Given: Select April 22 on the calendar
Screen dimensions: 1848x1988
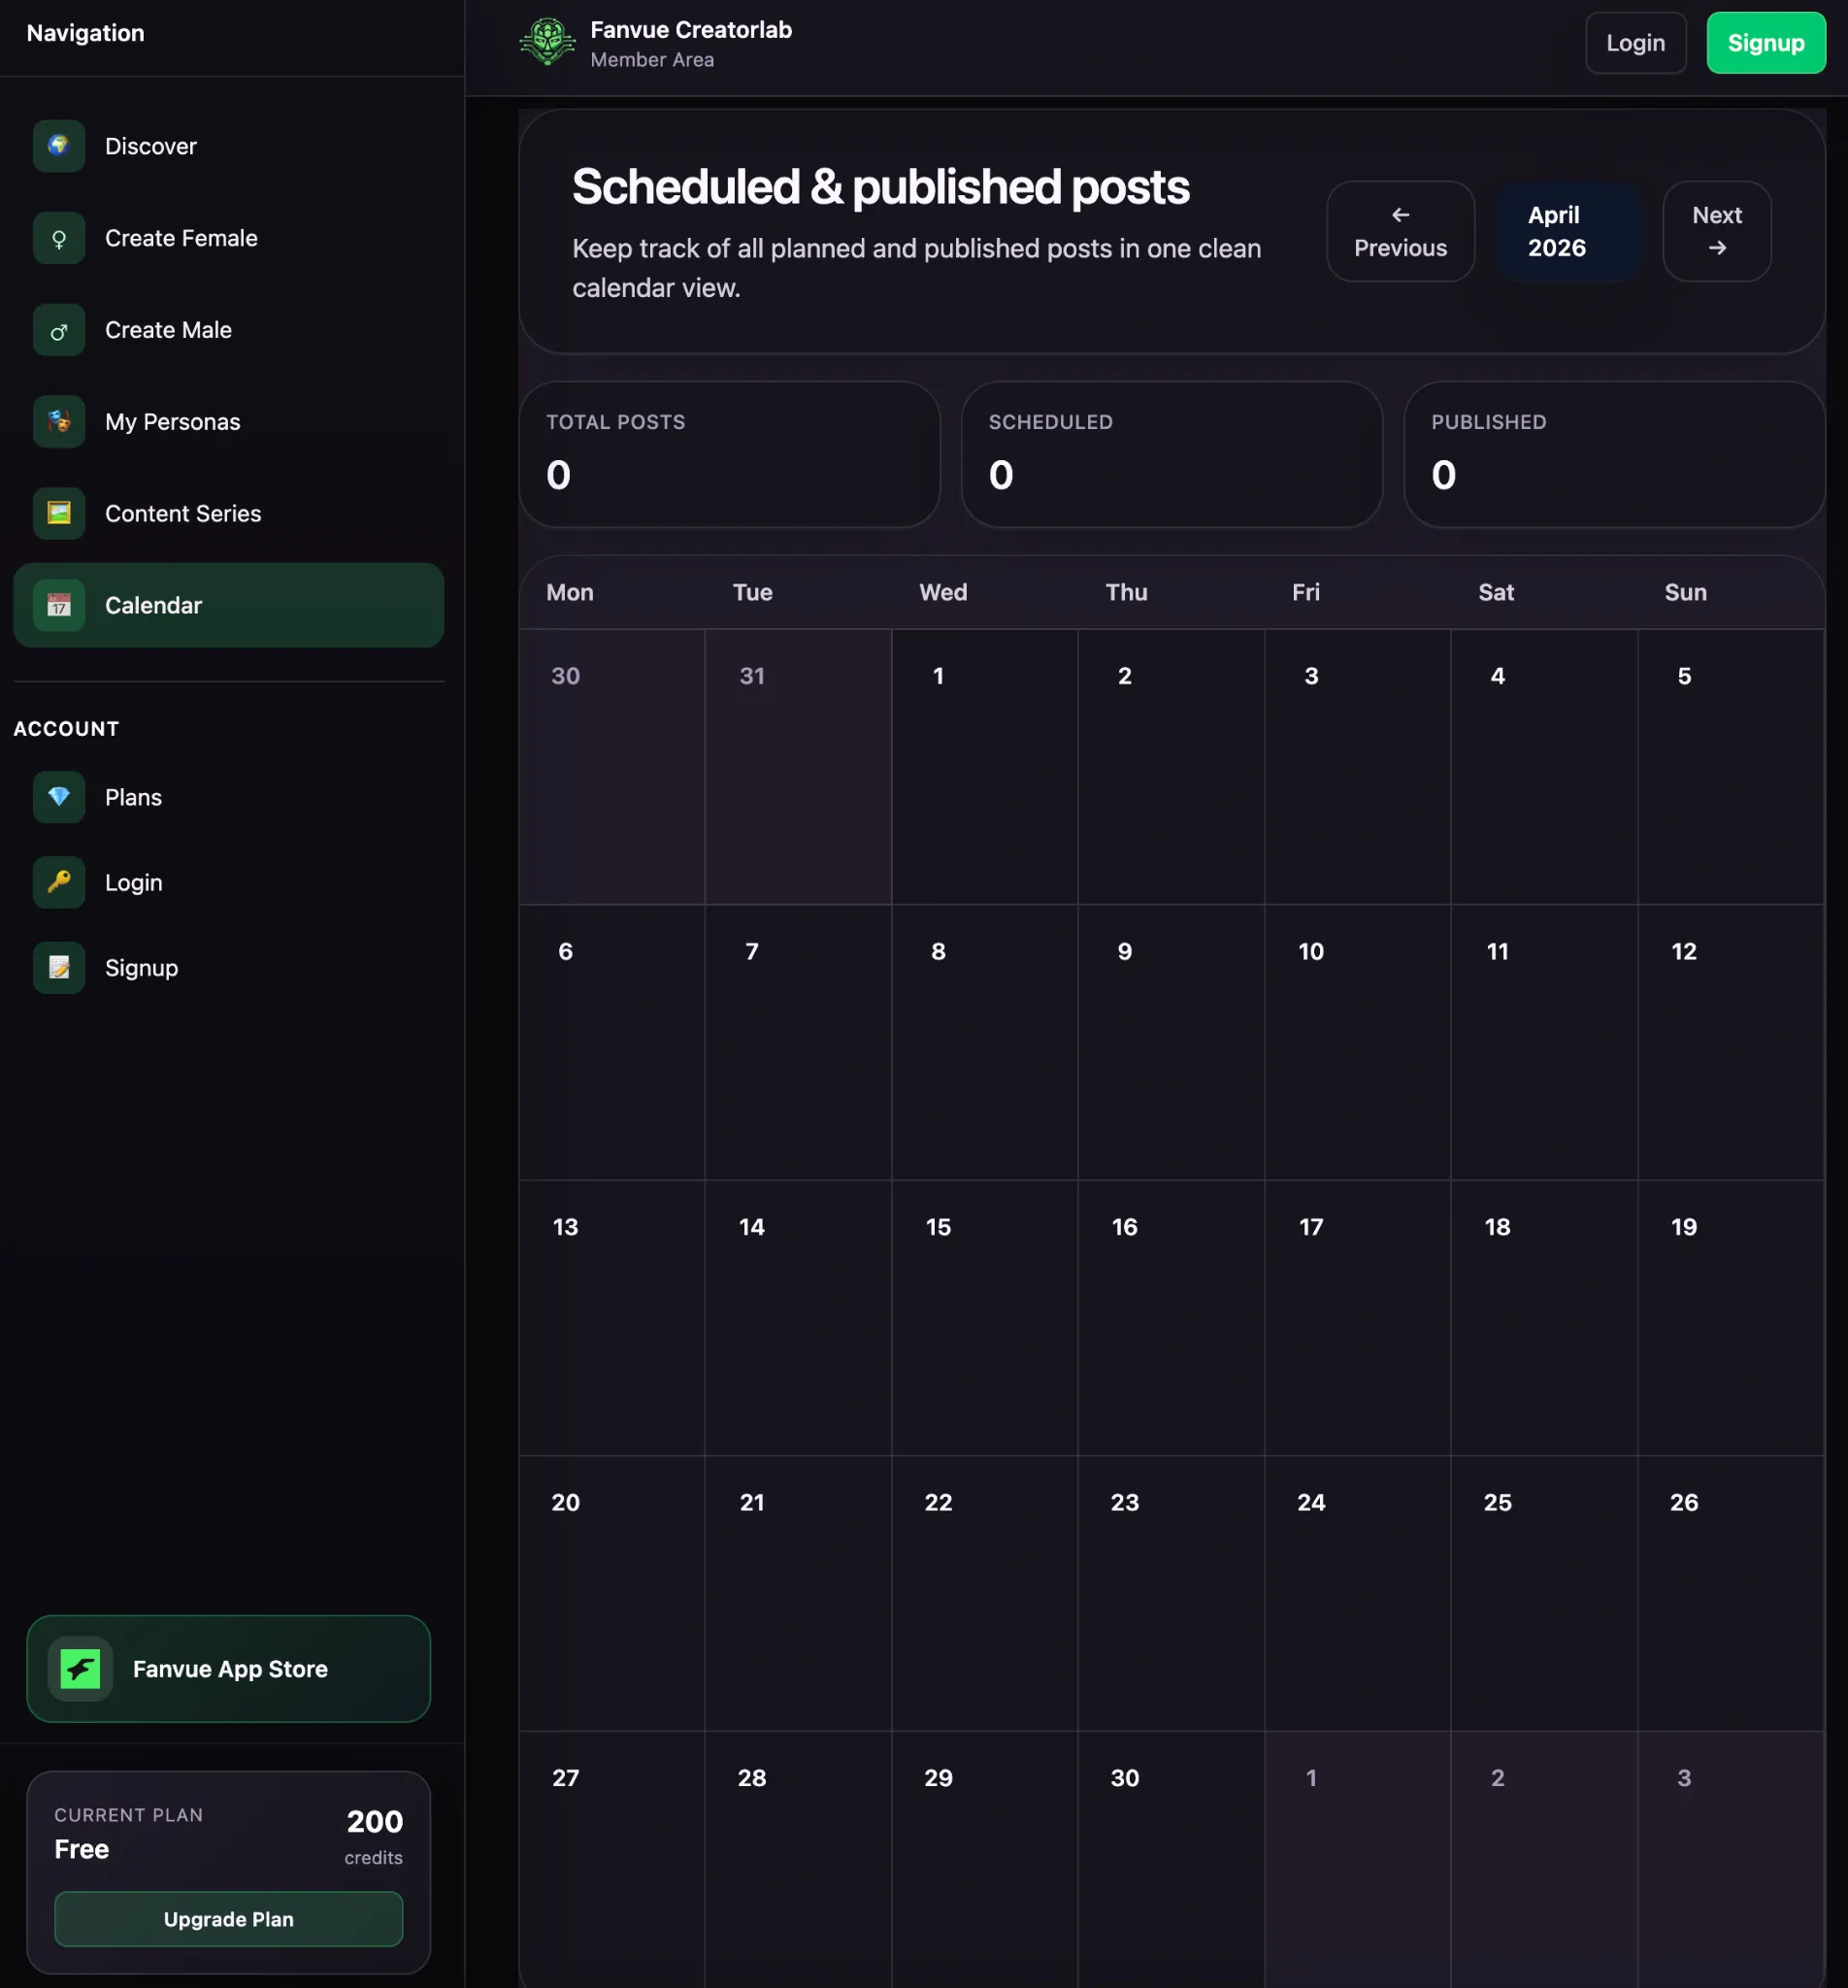Looking at the screenshot, I should 984,1593.
